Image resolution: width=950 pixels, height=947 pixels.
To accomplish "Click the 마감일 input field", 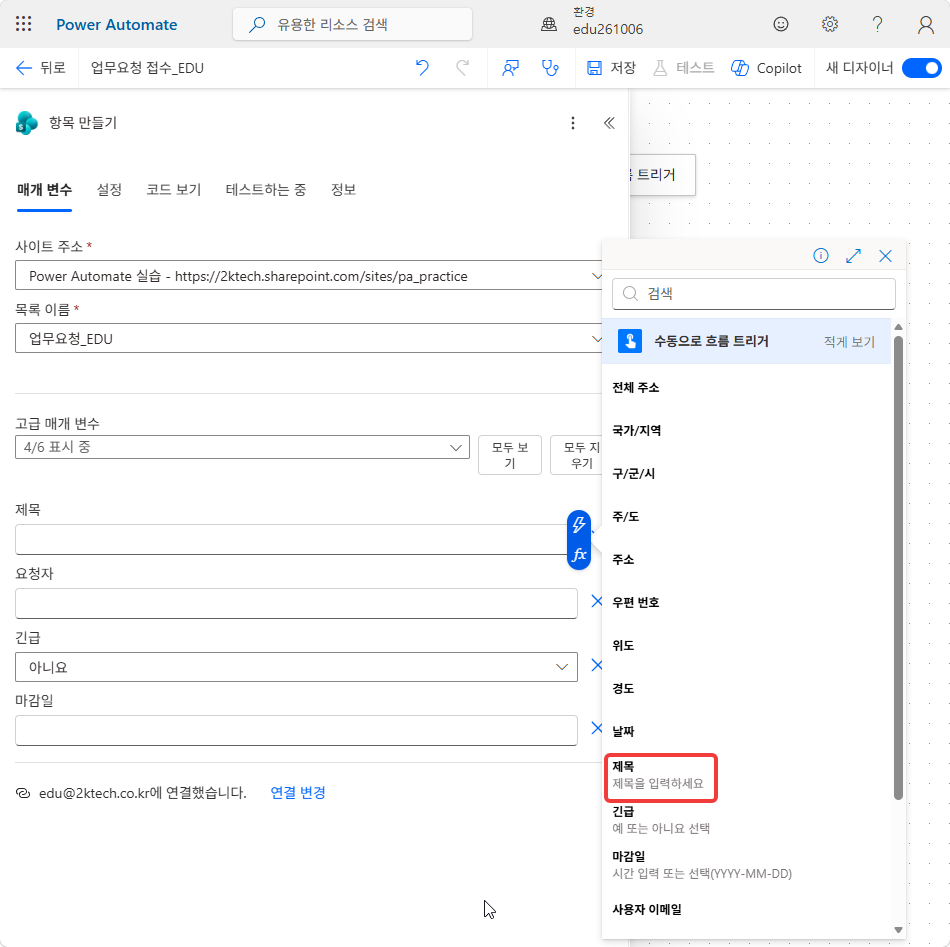I will pos(296,731).
